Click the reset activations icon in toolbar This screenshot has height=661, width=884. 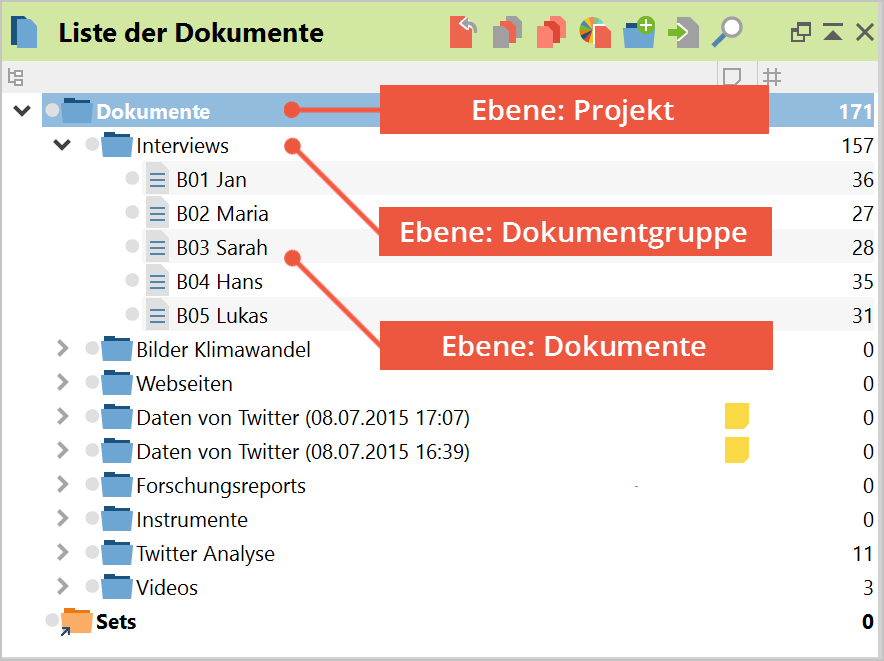tap(463, 32)
